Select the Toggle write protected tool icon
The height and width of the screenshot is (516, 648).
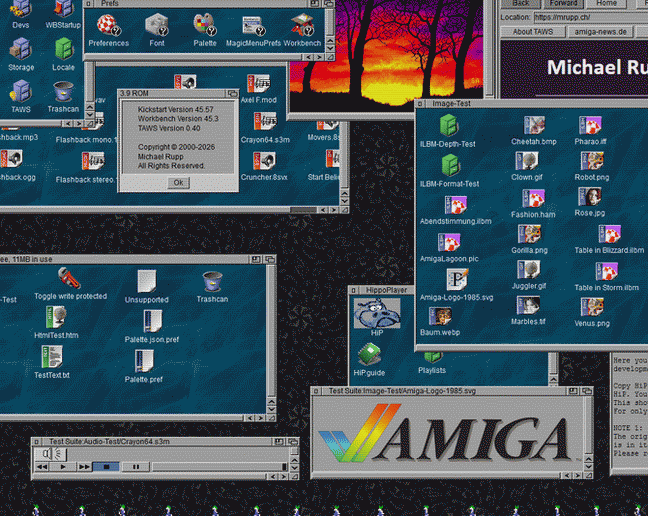click(x=69, y=278)
